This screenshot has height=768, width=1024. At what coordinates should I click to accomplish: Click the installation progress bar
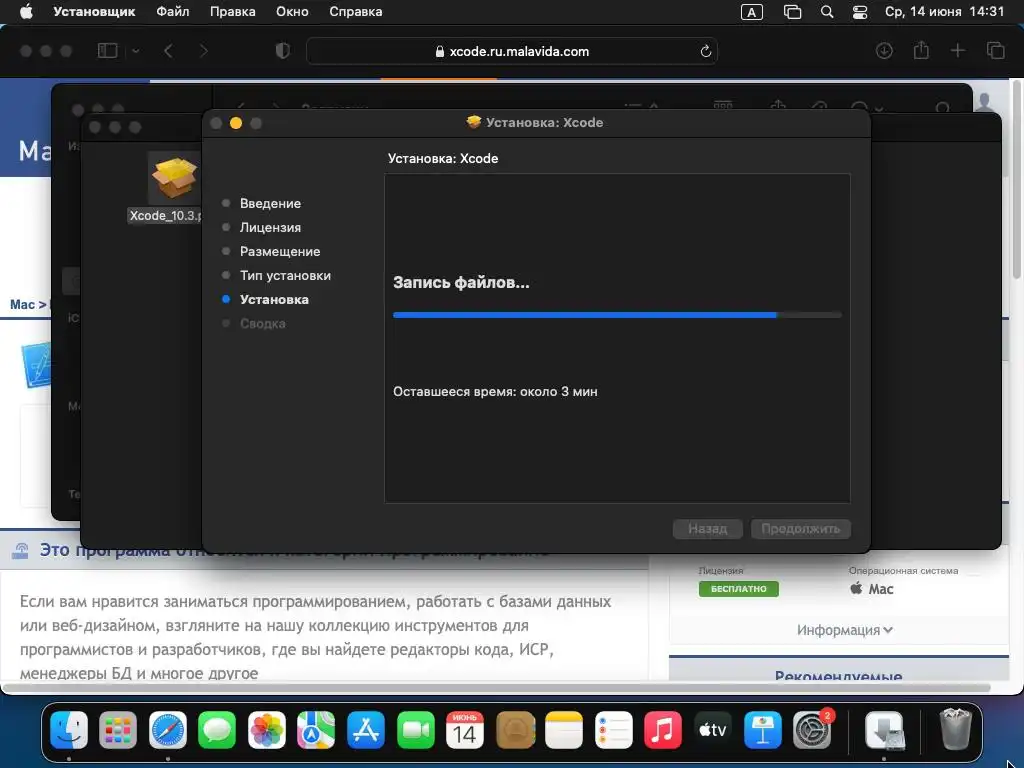point(617,315)
